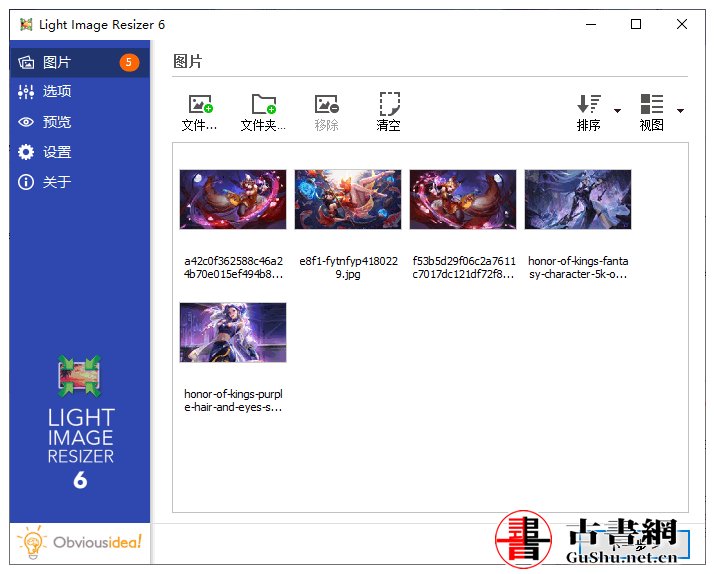Click the 文件 add files icon
The height and width of the screenshot is (574, 716).
pos(200,105)
